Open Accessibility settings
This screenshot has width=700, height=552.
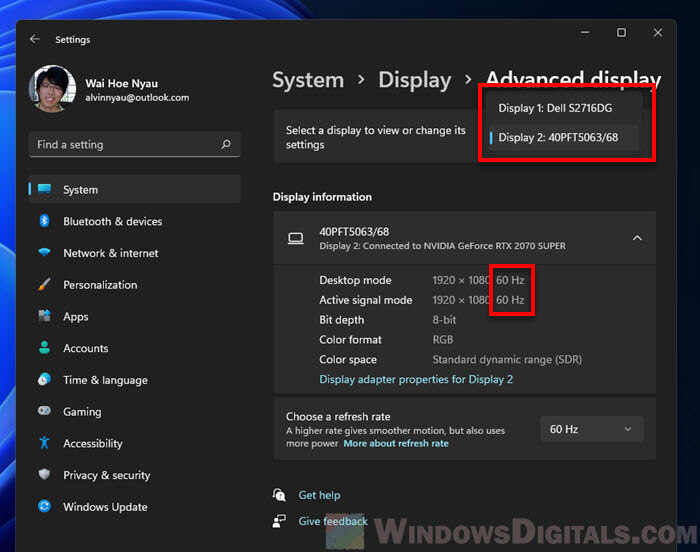pos(134,443)
